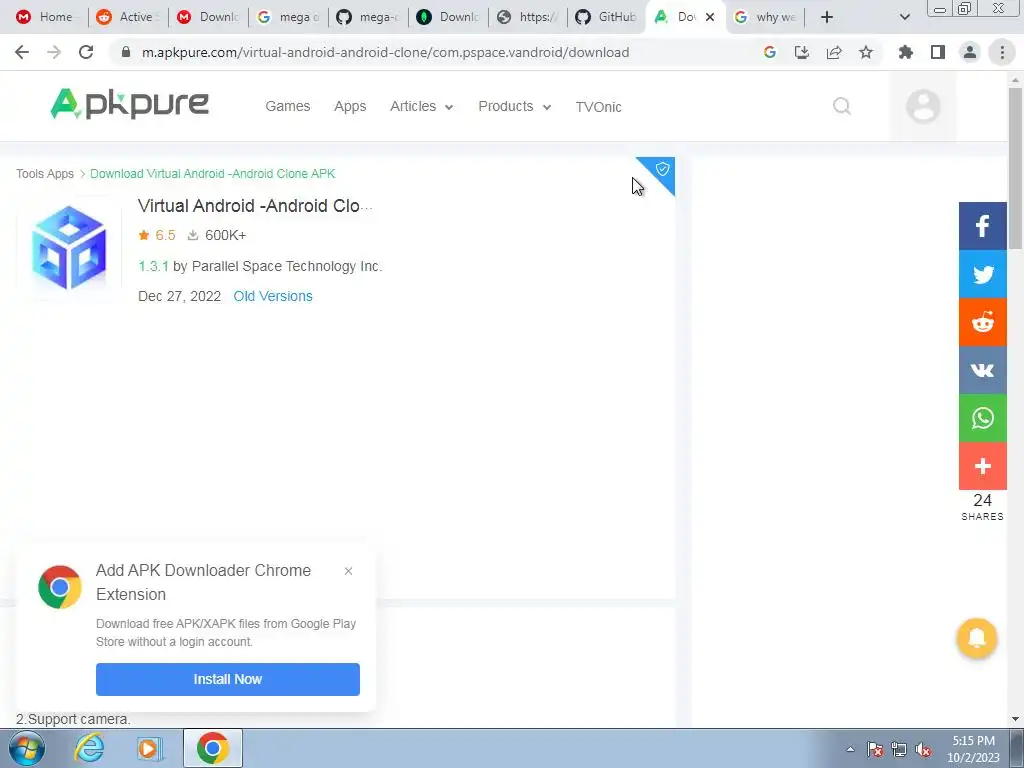Switch to the 'why we' Google tab
Image resolution: width=1024 pixels, height=768 pixels.
[x=765, y=17]
